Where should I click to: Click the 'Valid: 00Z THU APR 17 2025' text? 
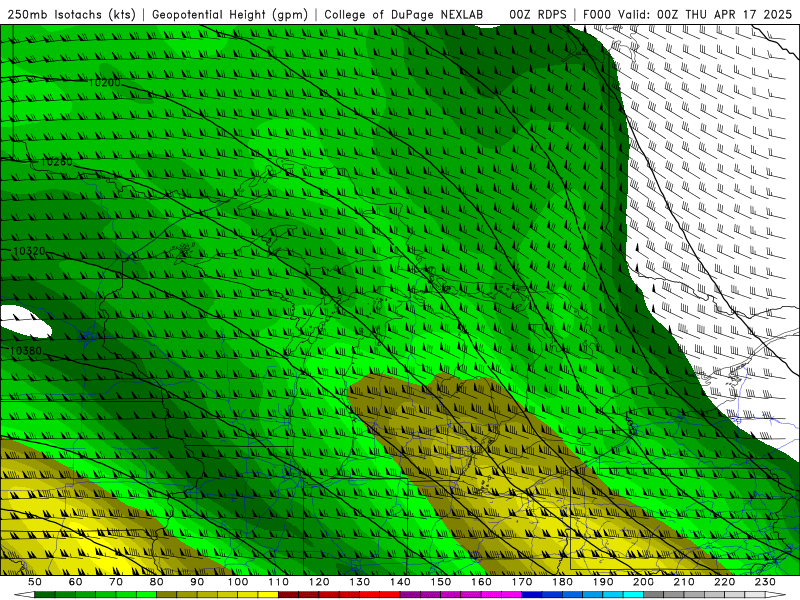point(705,14)
